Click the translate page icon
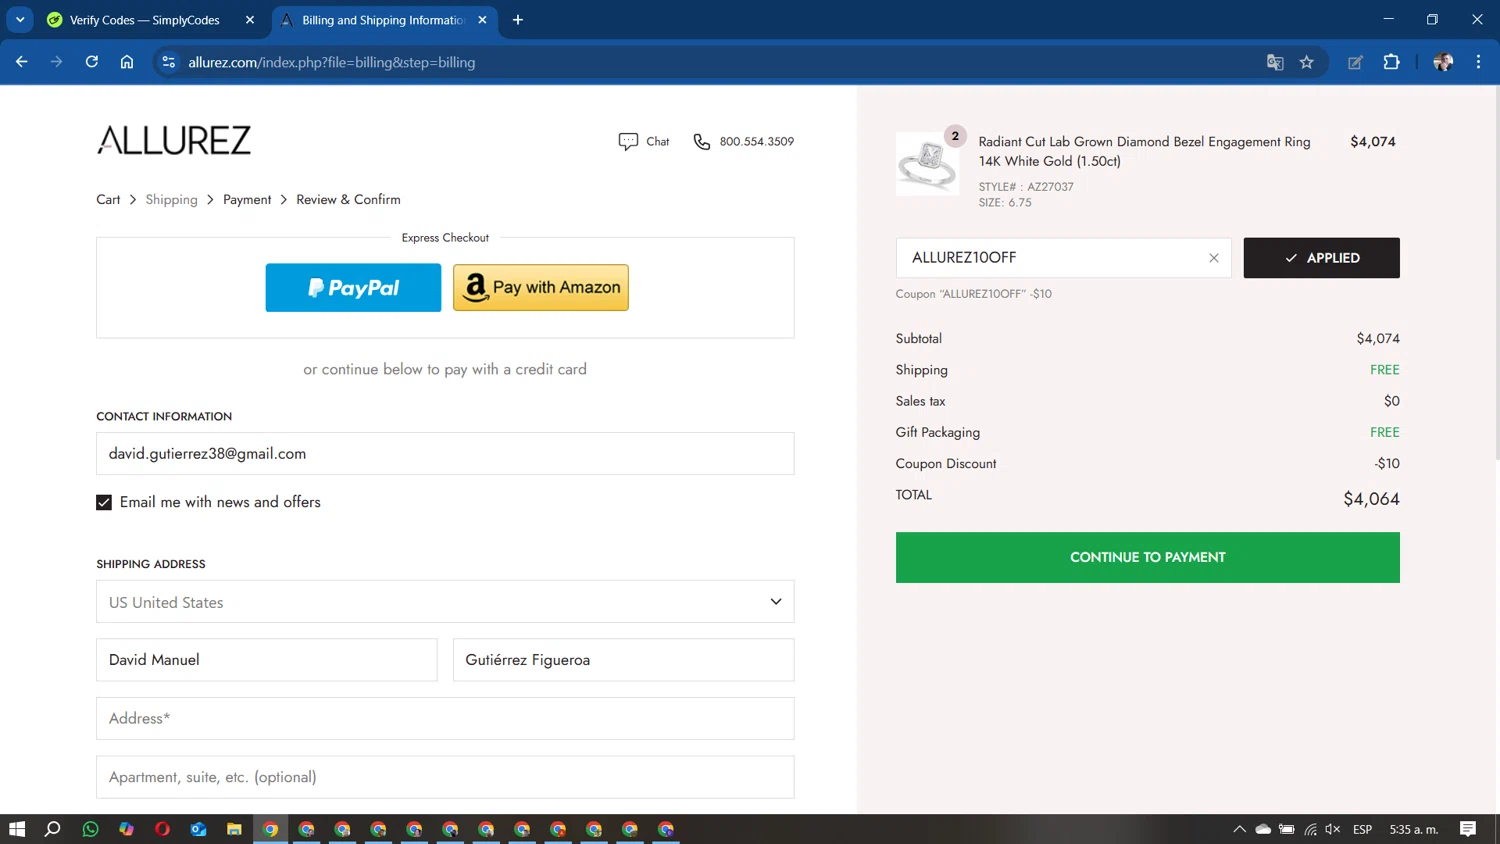Viewport: 1500px width, 844px height. coord(1275,62)
